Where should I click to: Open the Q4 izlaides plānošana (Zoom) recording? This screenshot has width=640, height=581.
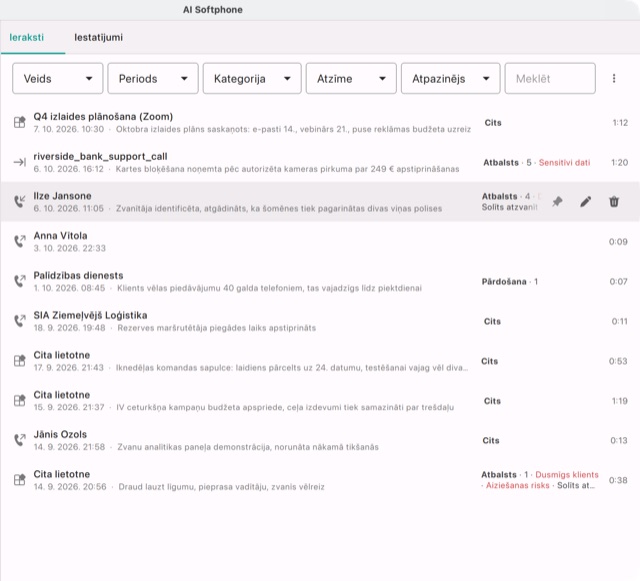(x=320, y=122)
